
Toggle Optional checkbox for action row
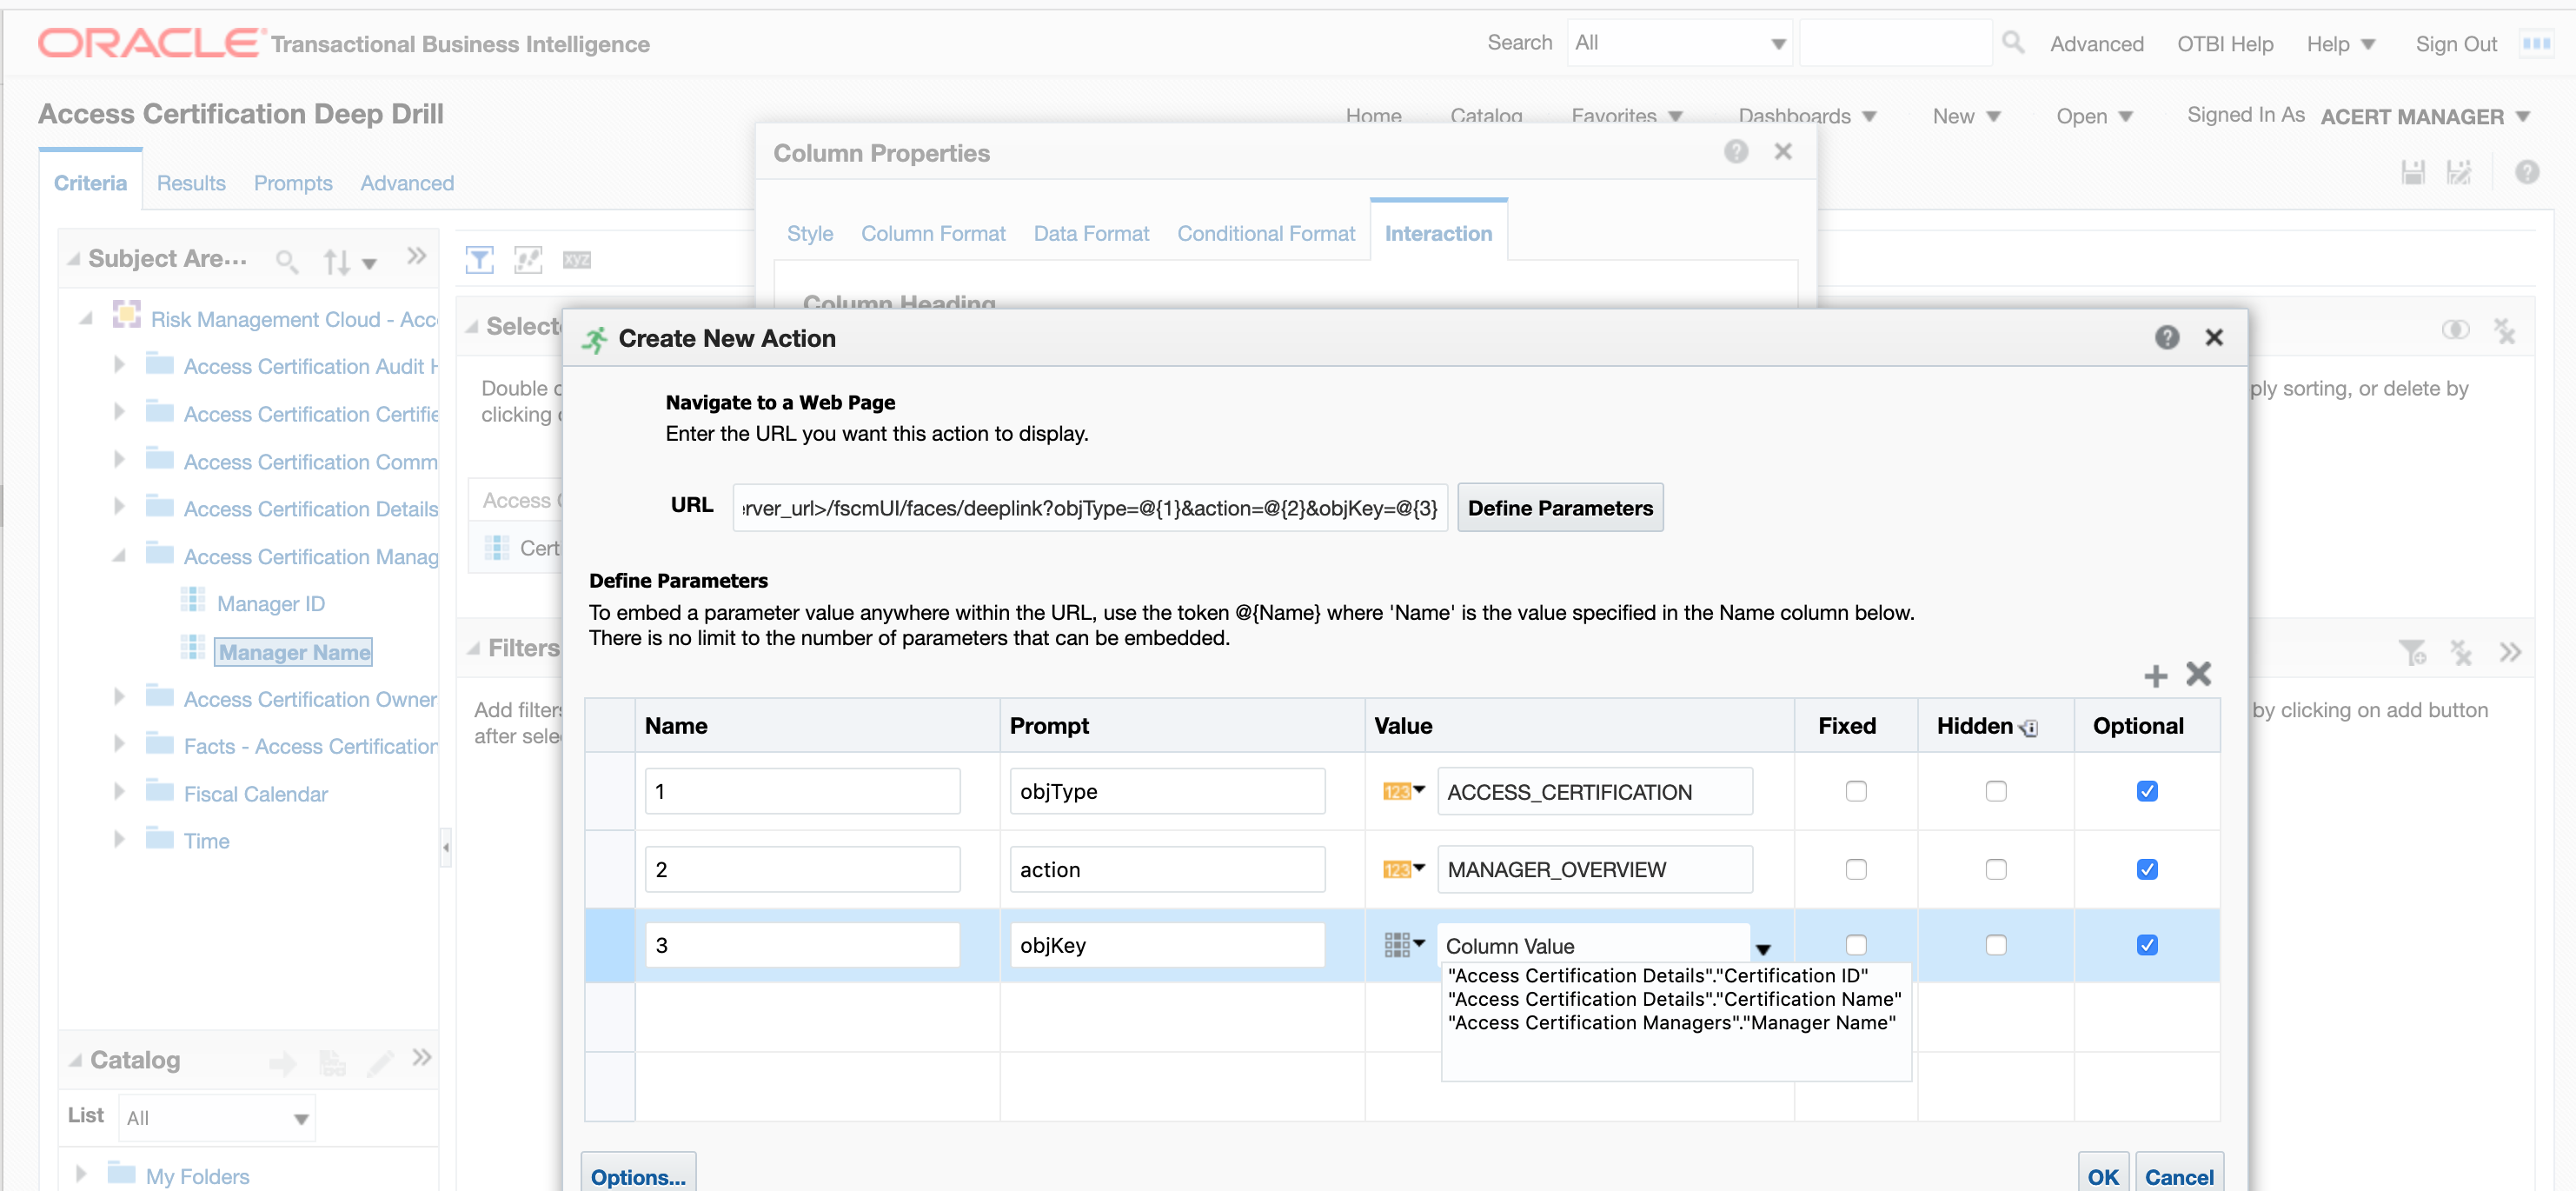(2147, 869)
